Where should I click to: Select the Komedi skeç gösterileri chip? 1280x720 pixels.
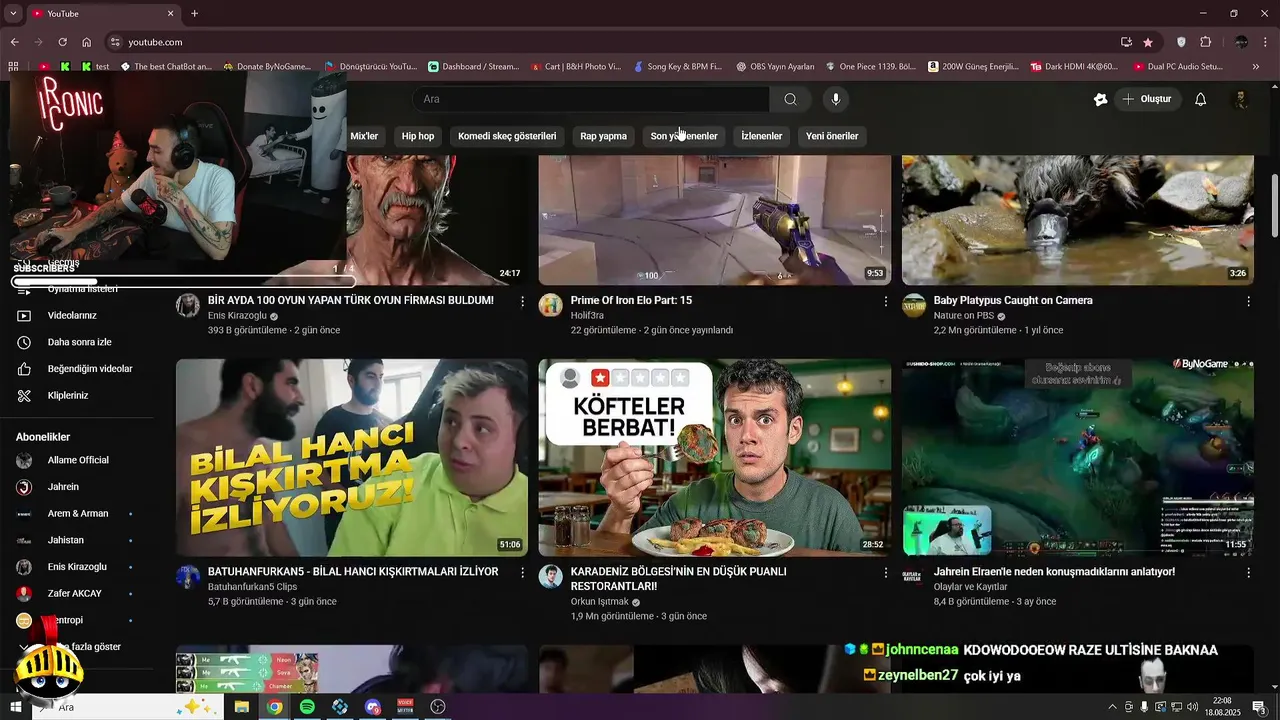[x=507, y=136]
